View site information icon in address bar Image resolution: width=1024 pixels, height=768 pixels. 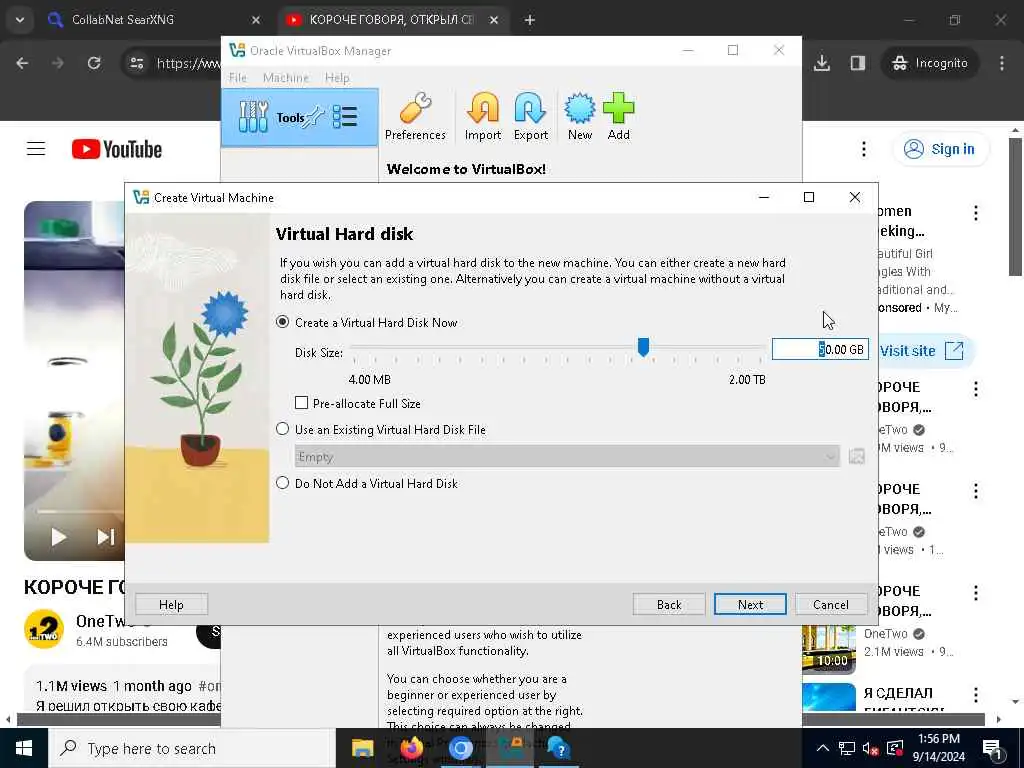136,63
